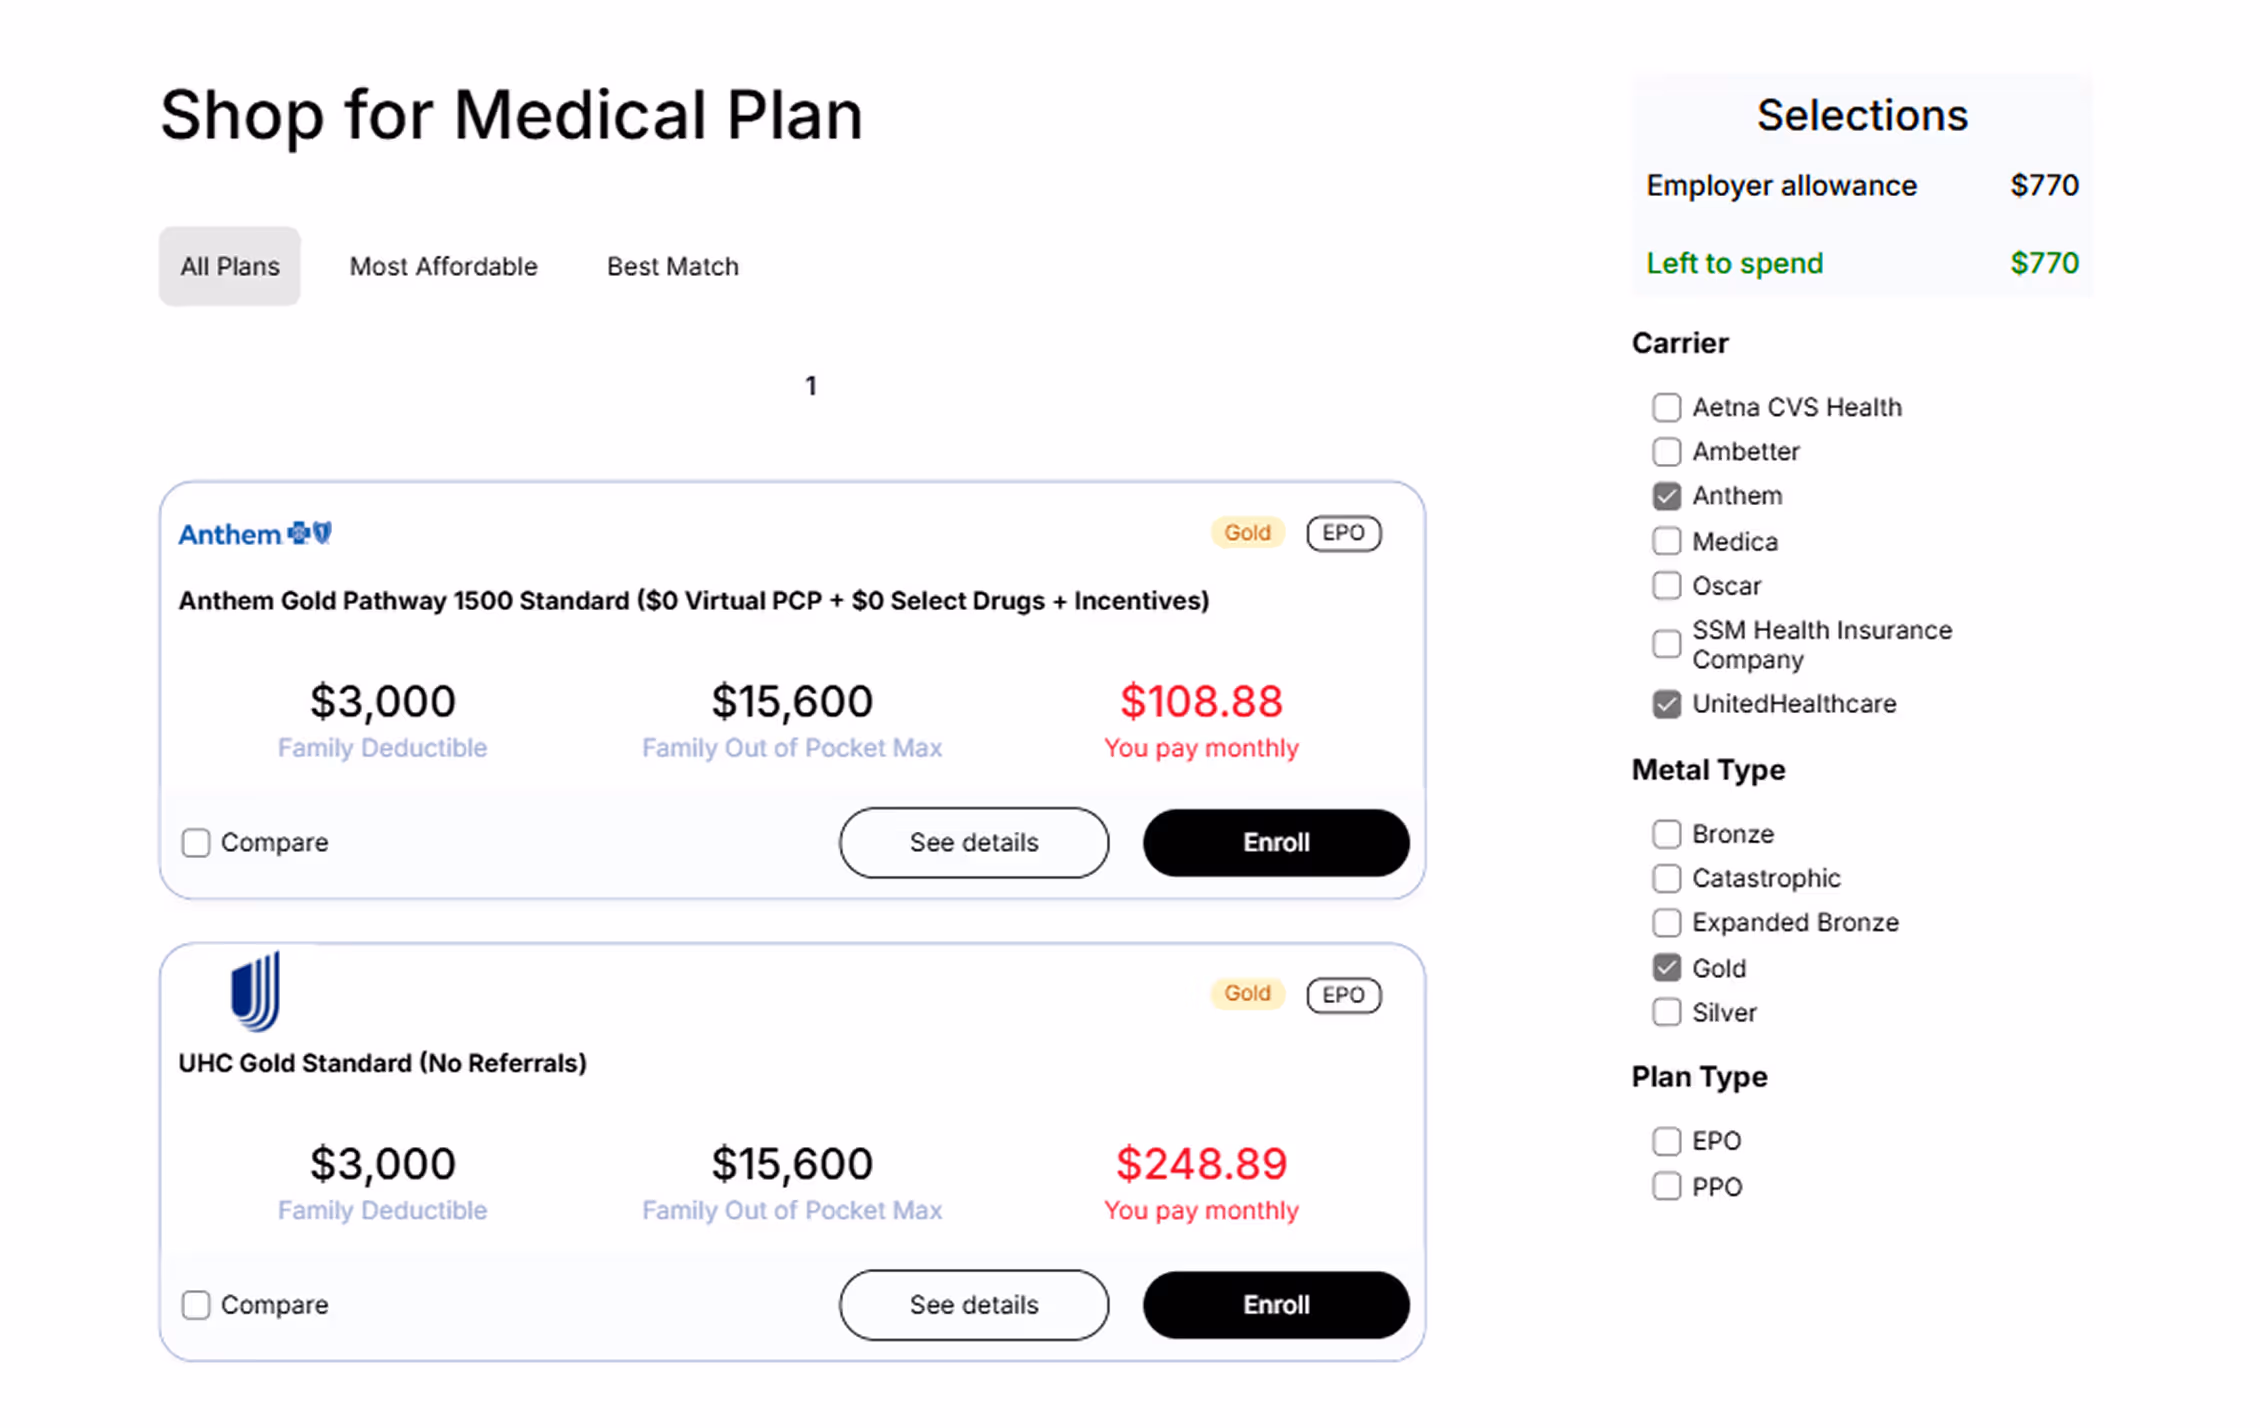
Task: Uncheck the UnitedHealthcare carrier filter
Action: (x=1666, y=704)
